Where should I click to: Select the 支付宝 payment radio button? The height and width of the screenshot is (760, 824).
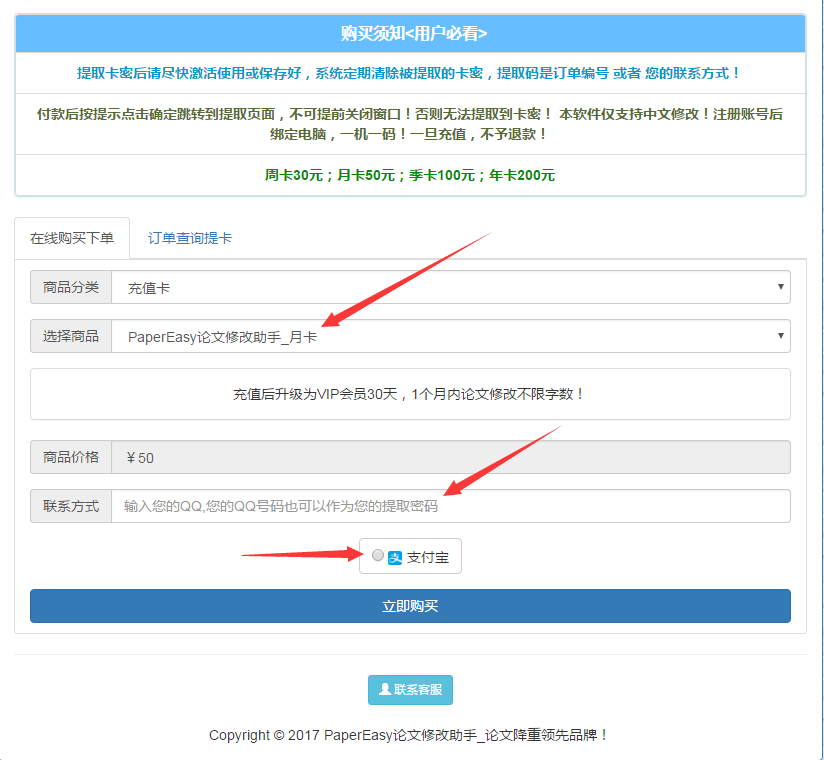[x=377, y=555]
